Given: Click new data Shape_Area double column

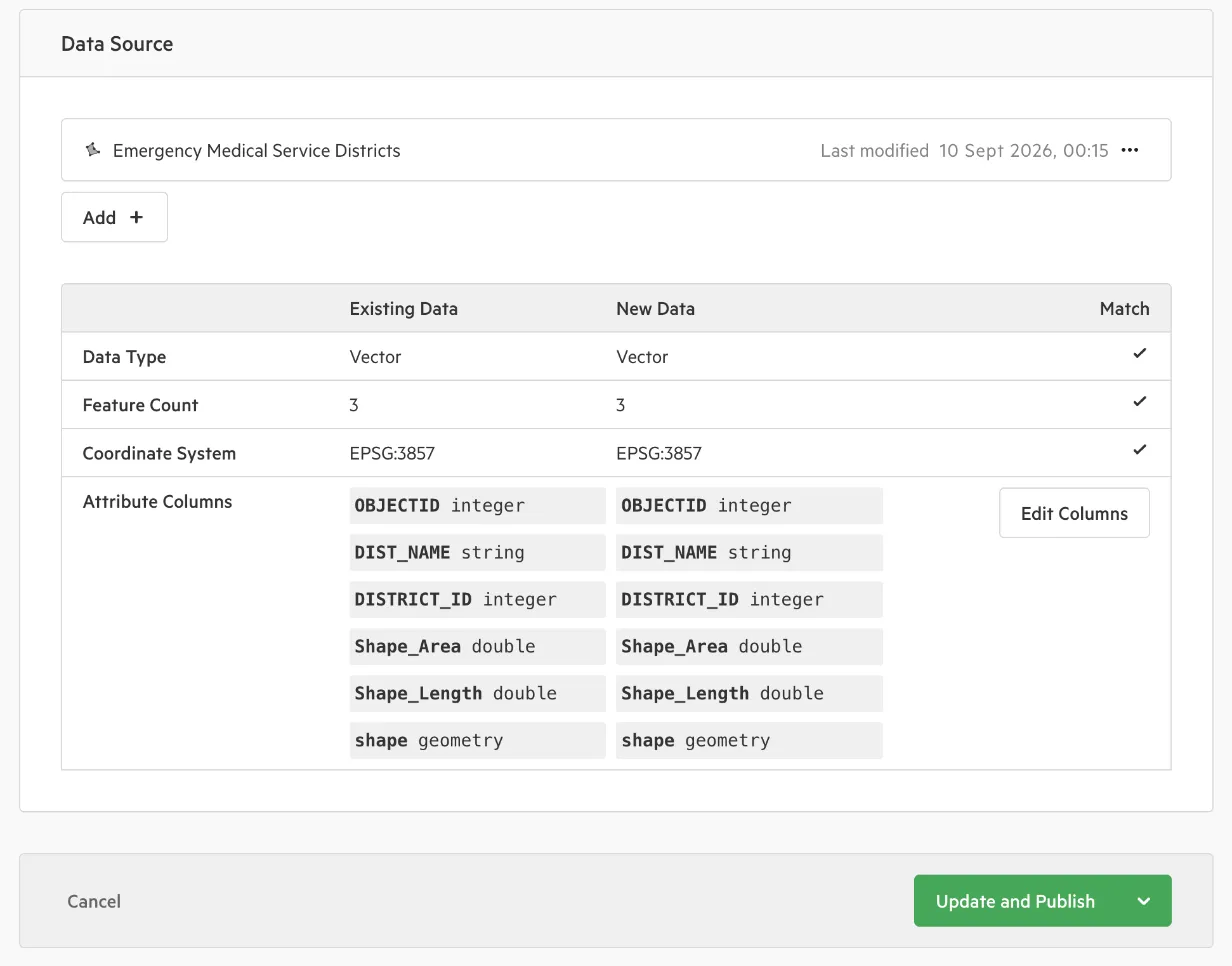Looking at the screenshot, I should tap(749, 647).
